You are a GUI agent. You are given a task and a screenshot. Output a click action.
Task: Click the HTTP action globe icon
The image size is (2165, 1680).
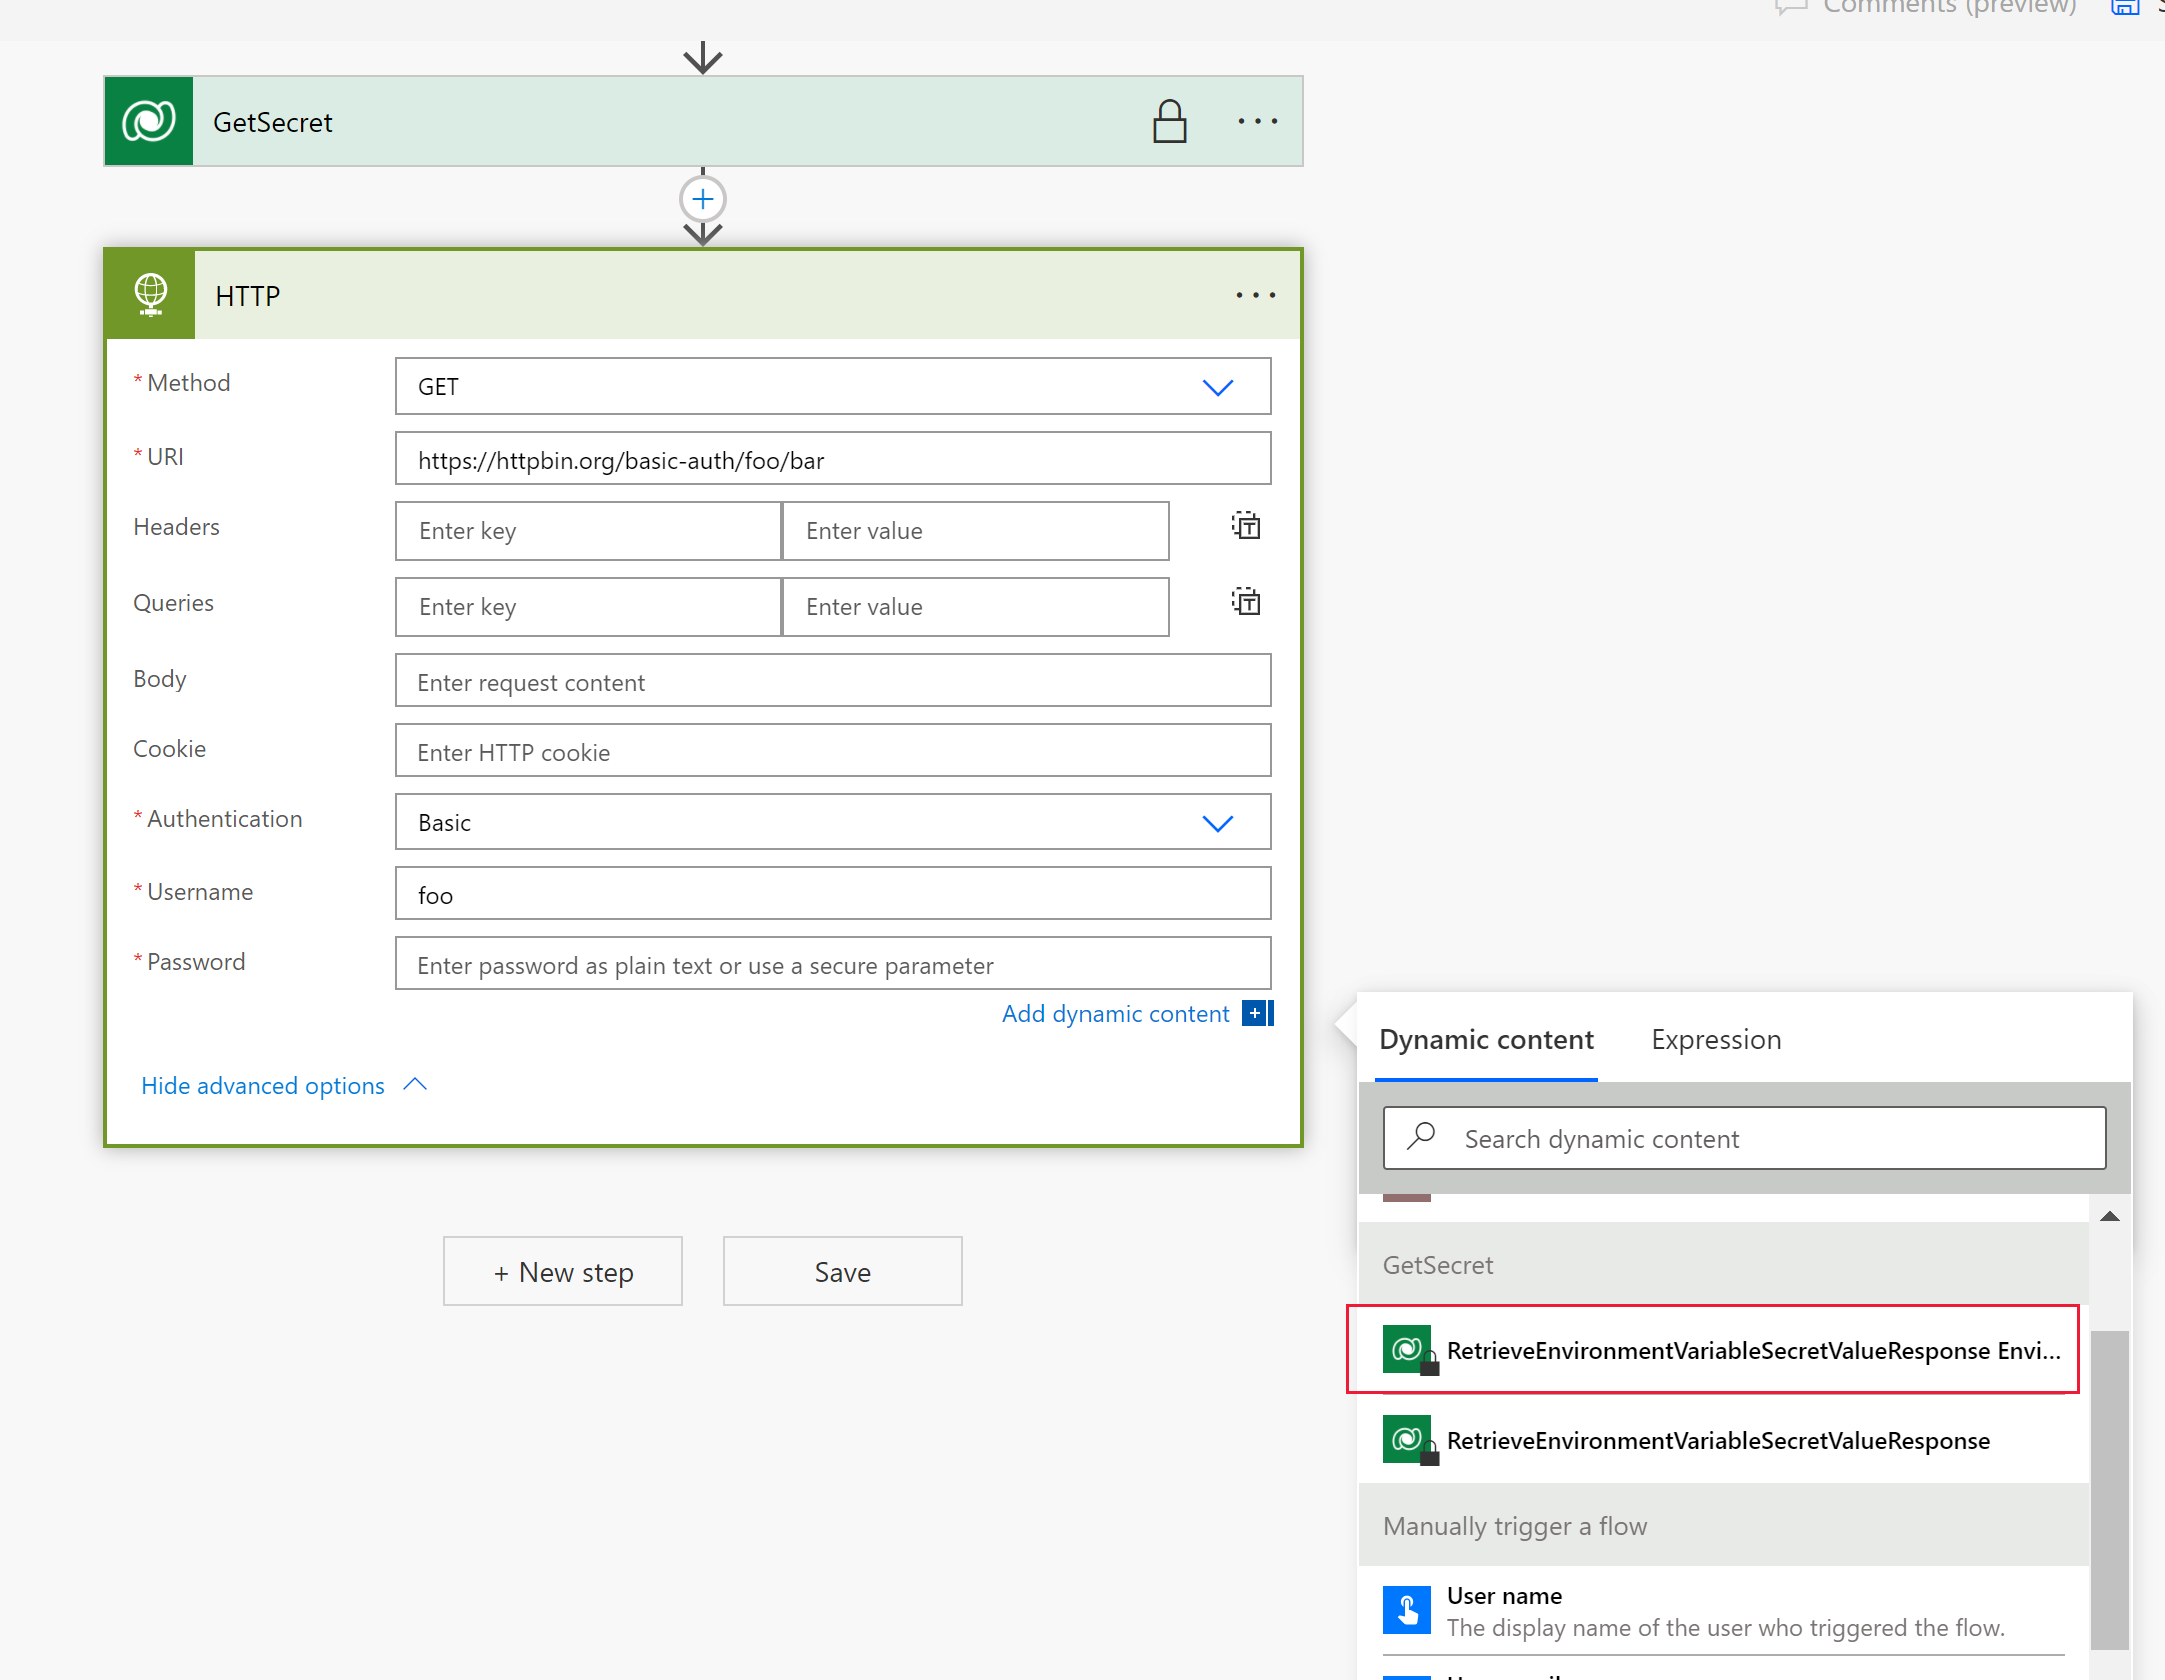coord(151,293)
